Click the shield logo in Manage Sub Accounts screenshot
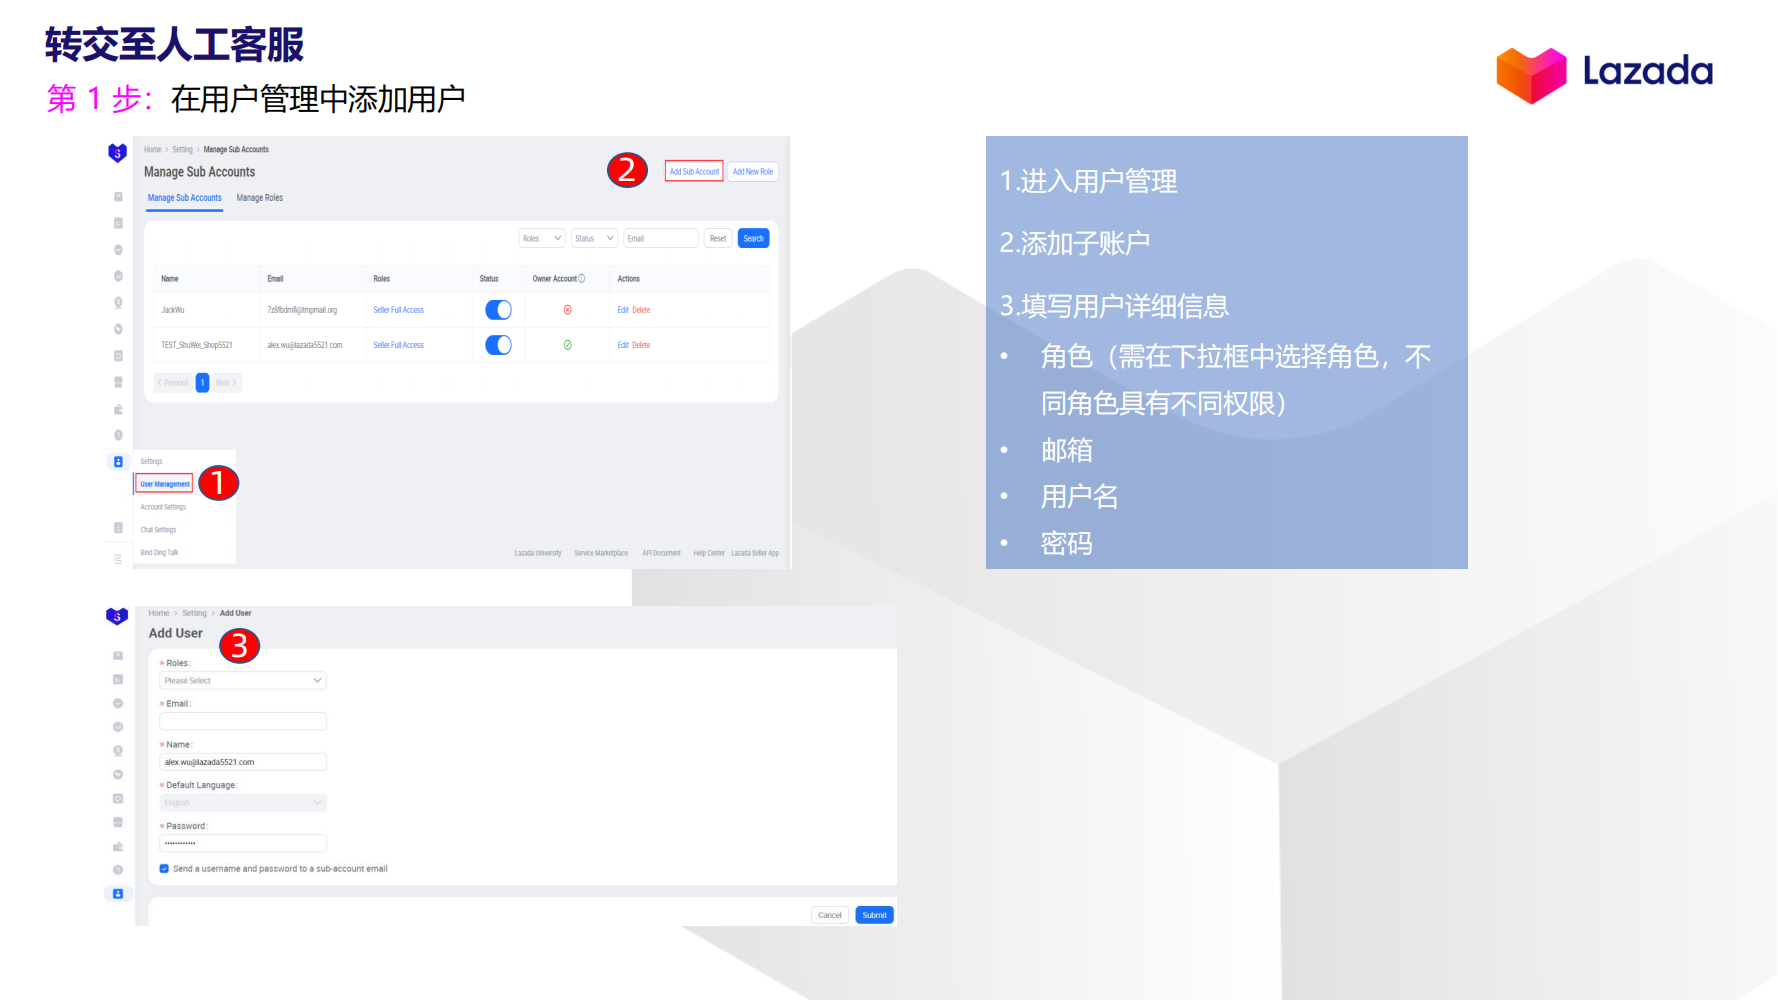Image resolution: width=1778 pixels, height=1000 pixels. (117, 152)
